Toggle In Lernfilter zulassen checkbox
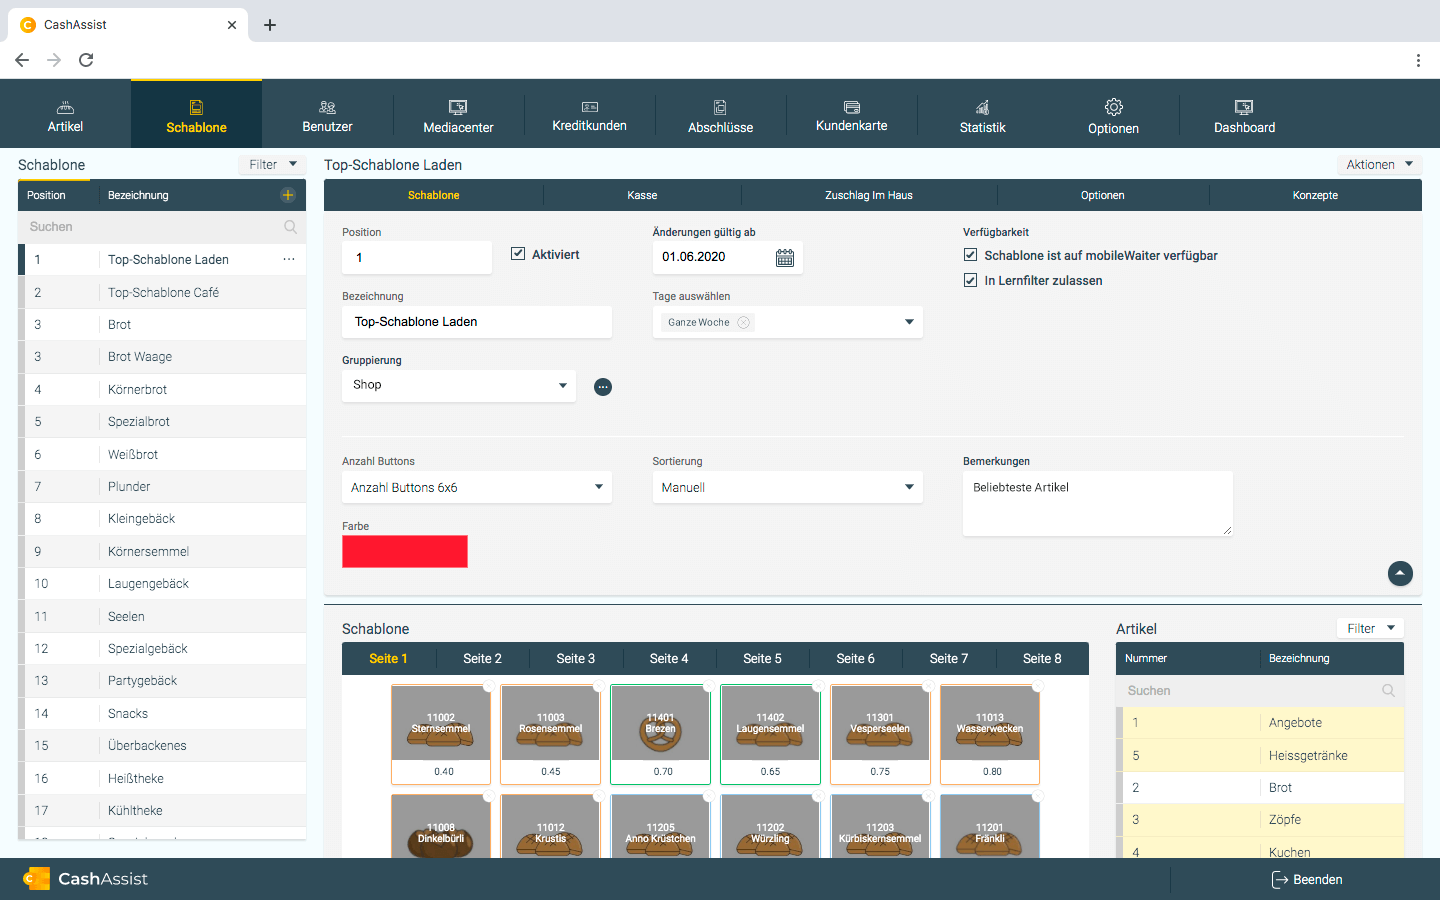Image resolution: width=1440 pixels, height=900 pixels. pos(970,280)
